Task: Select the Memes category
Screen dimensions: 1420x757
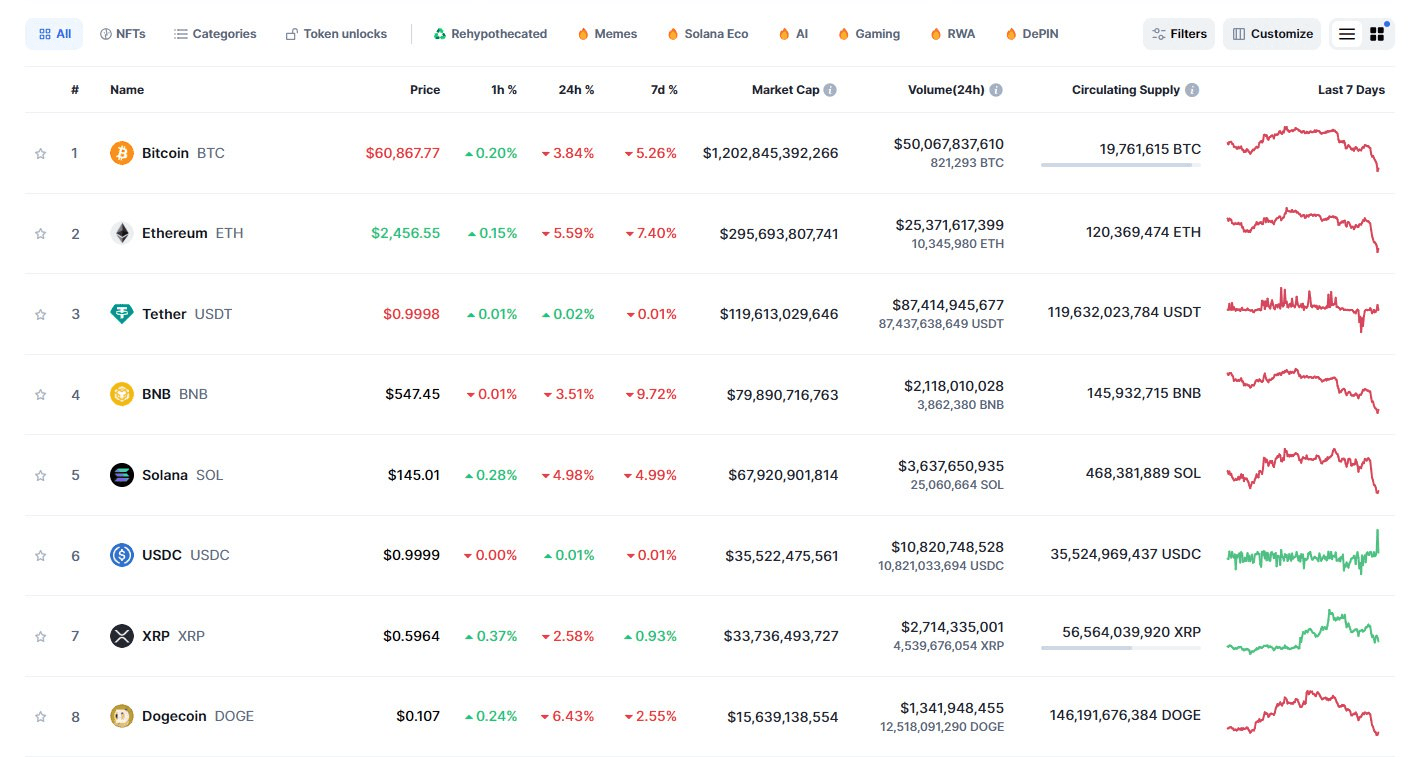Action: point(607,34)
